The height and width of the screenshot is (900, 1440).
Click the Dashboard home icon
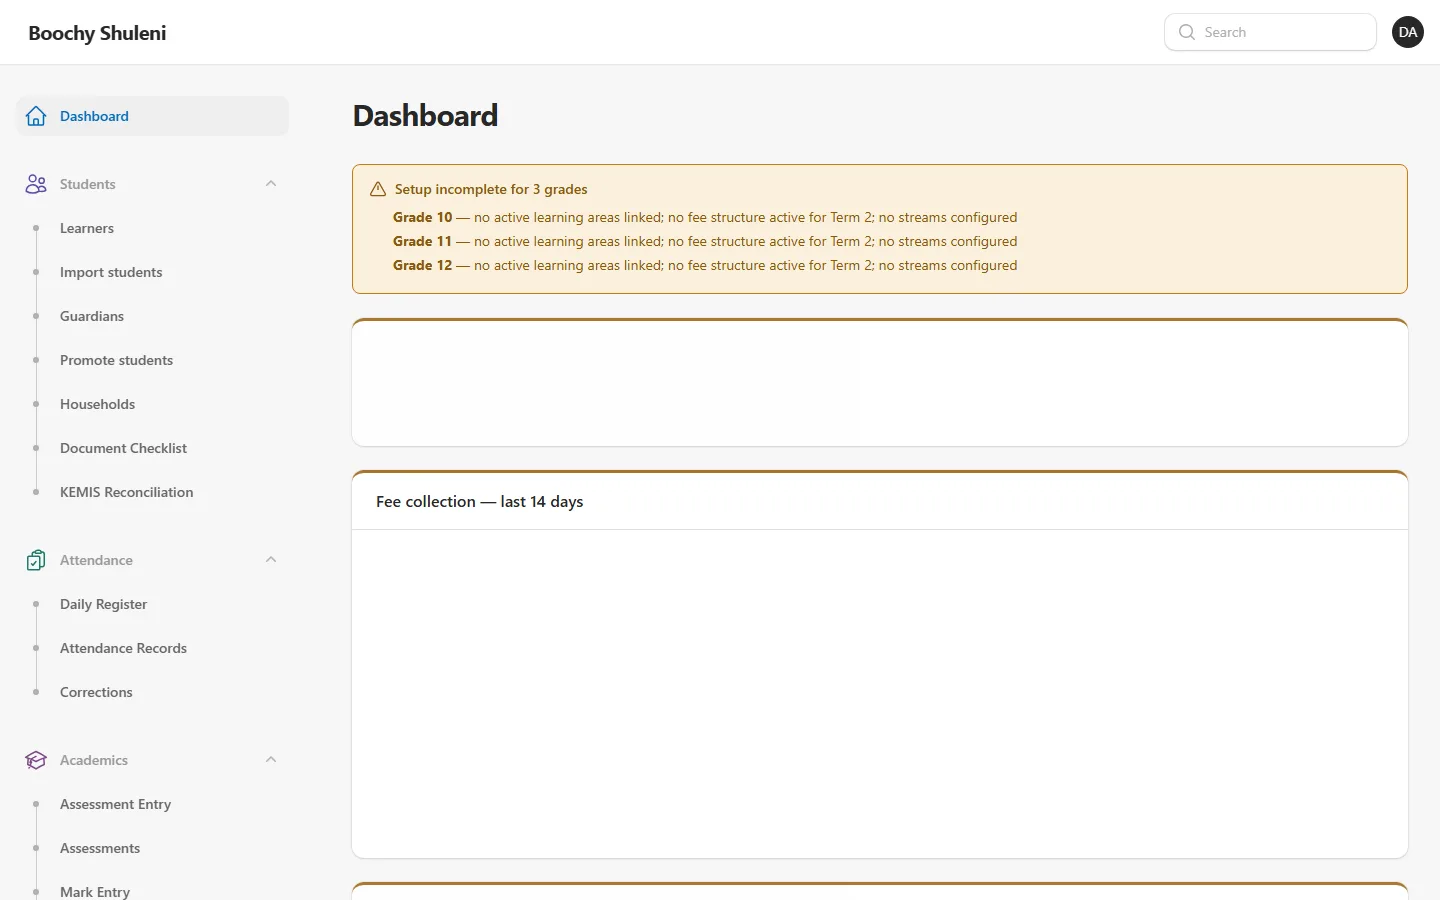coord(36,116)
